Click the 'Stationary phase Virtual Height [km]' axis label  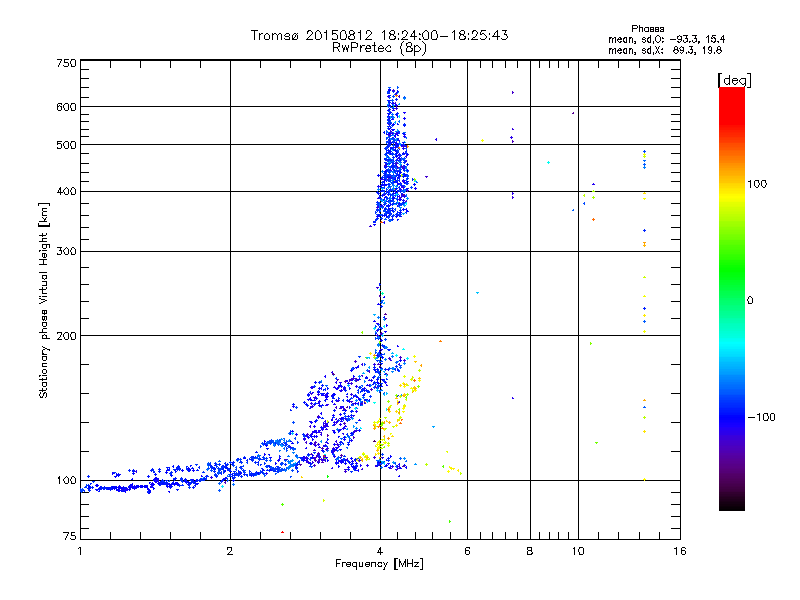(x=44, y=300)
